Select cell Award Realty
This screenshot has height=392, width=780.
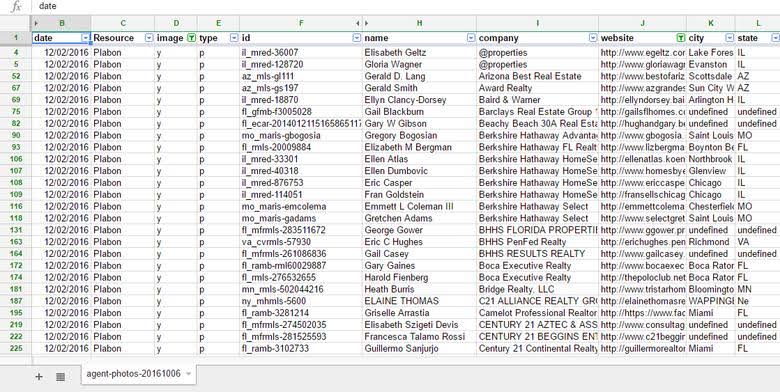click(x=537, y=88)
